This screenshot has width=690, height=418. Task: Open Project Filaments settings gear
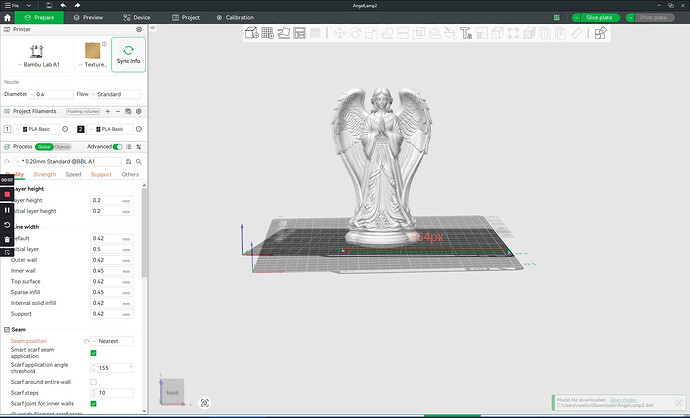[x=139, y=111]
